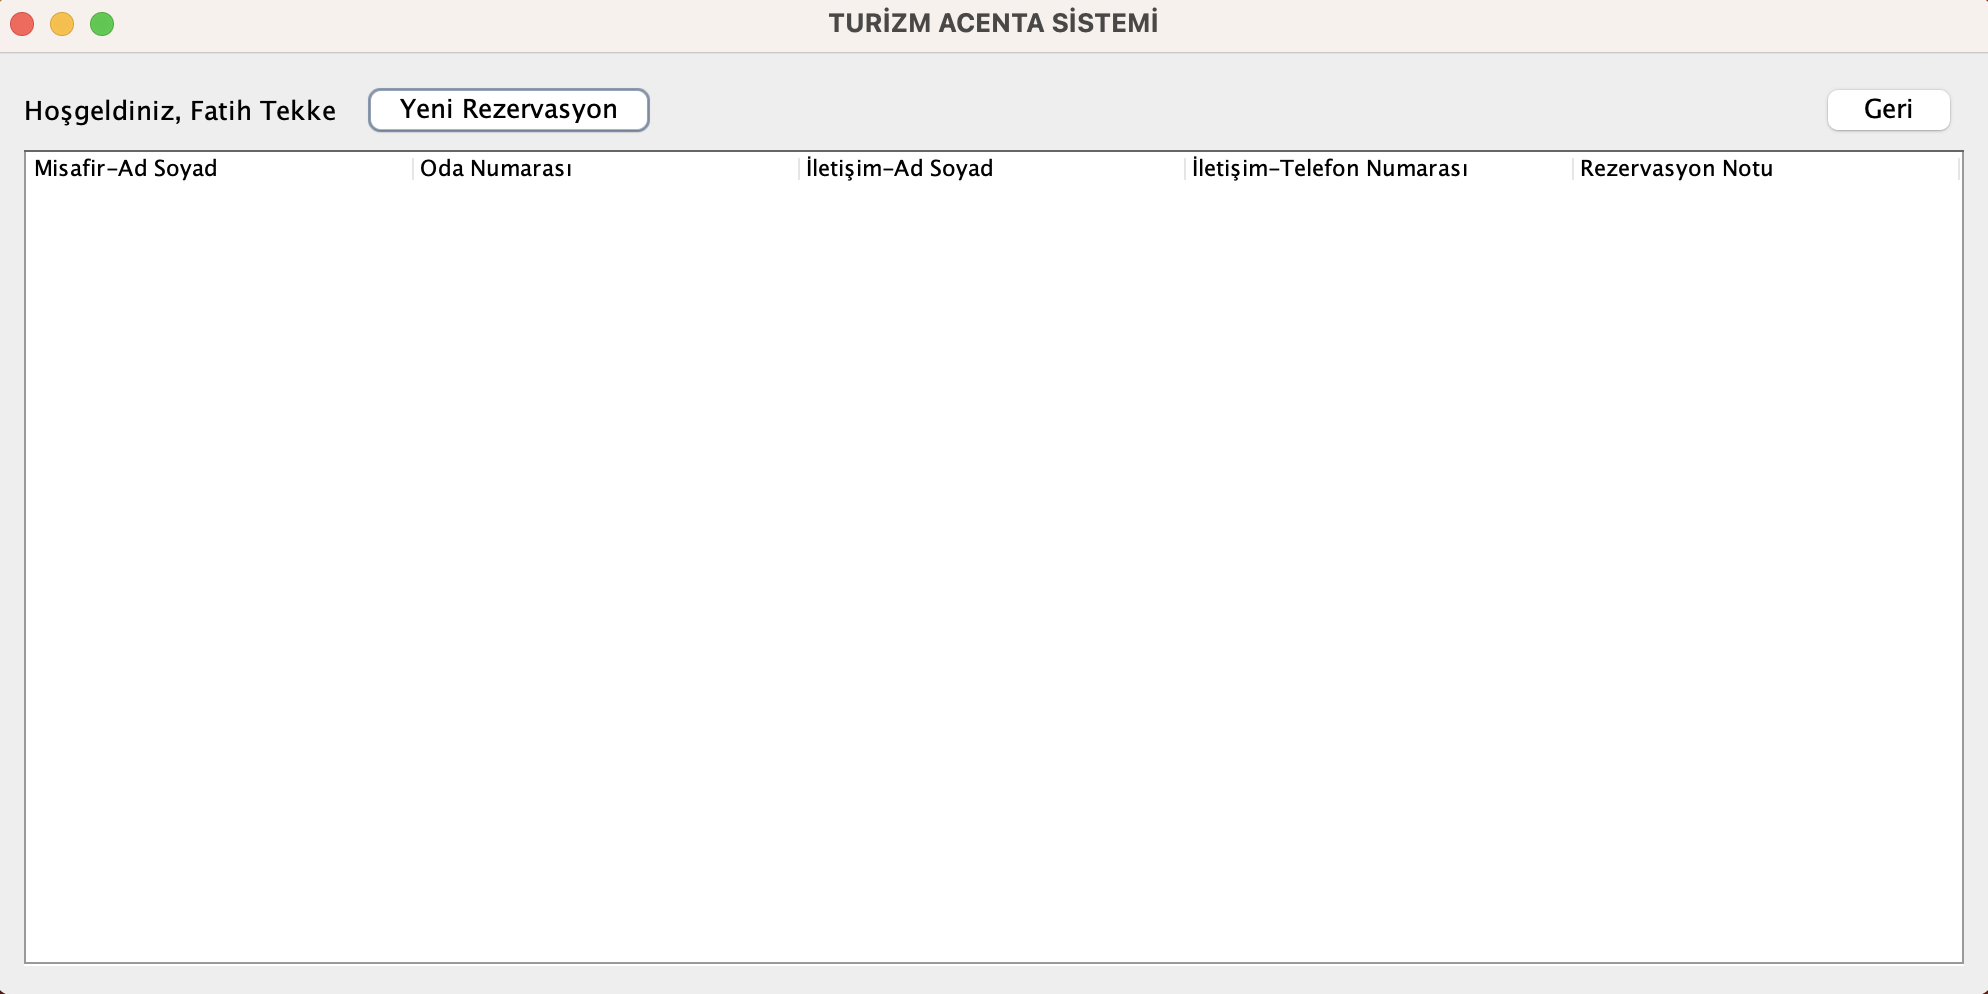The height and width of the screenshot is (994, 1988).
Task: Click the yellow minimize window control
Action: [x=62, y=24]
